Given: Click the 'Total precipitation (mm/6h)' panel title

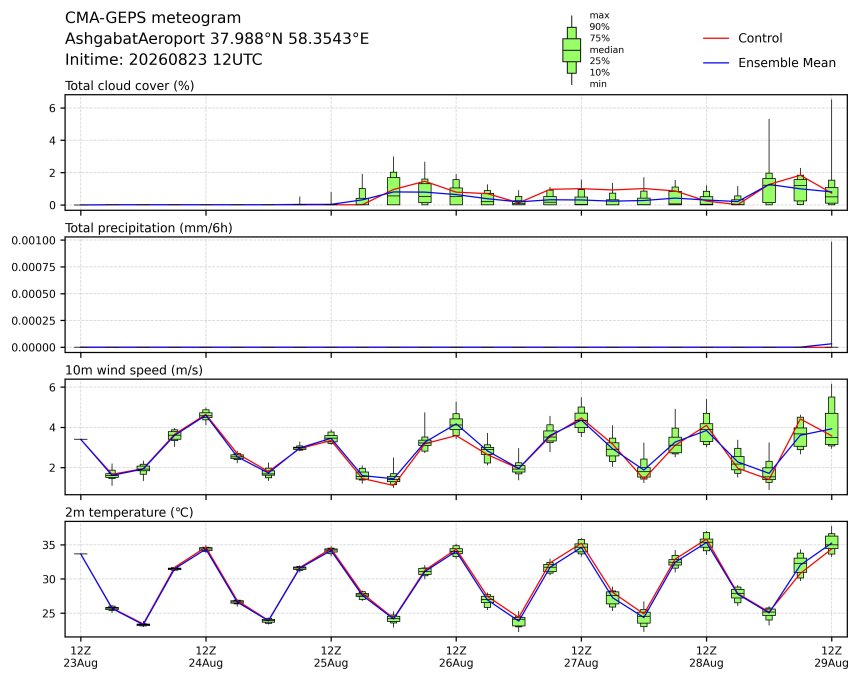Looking at the screenshot, I should (x=149, y=228).
